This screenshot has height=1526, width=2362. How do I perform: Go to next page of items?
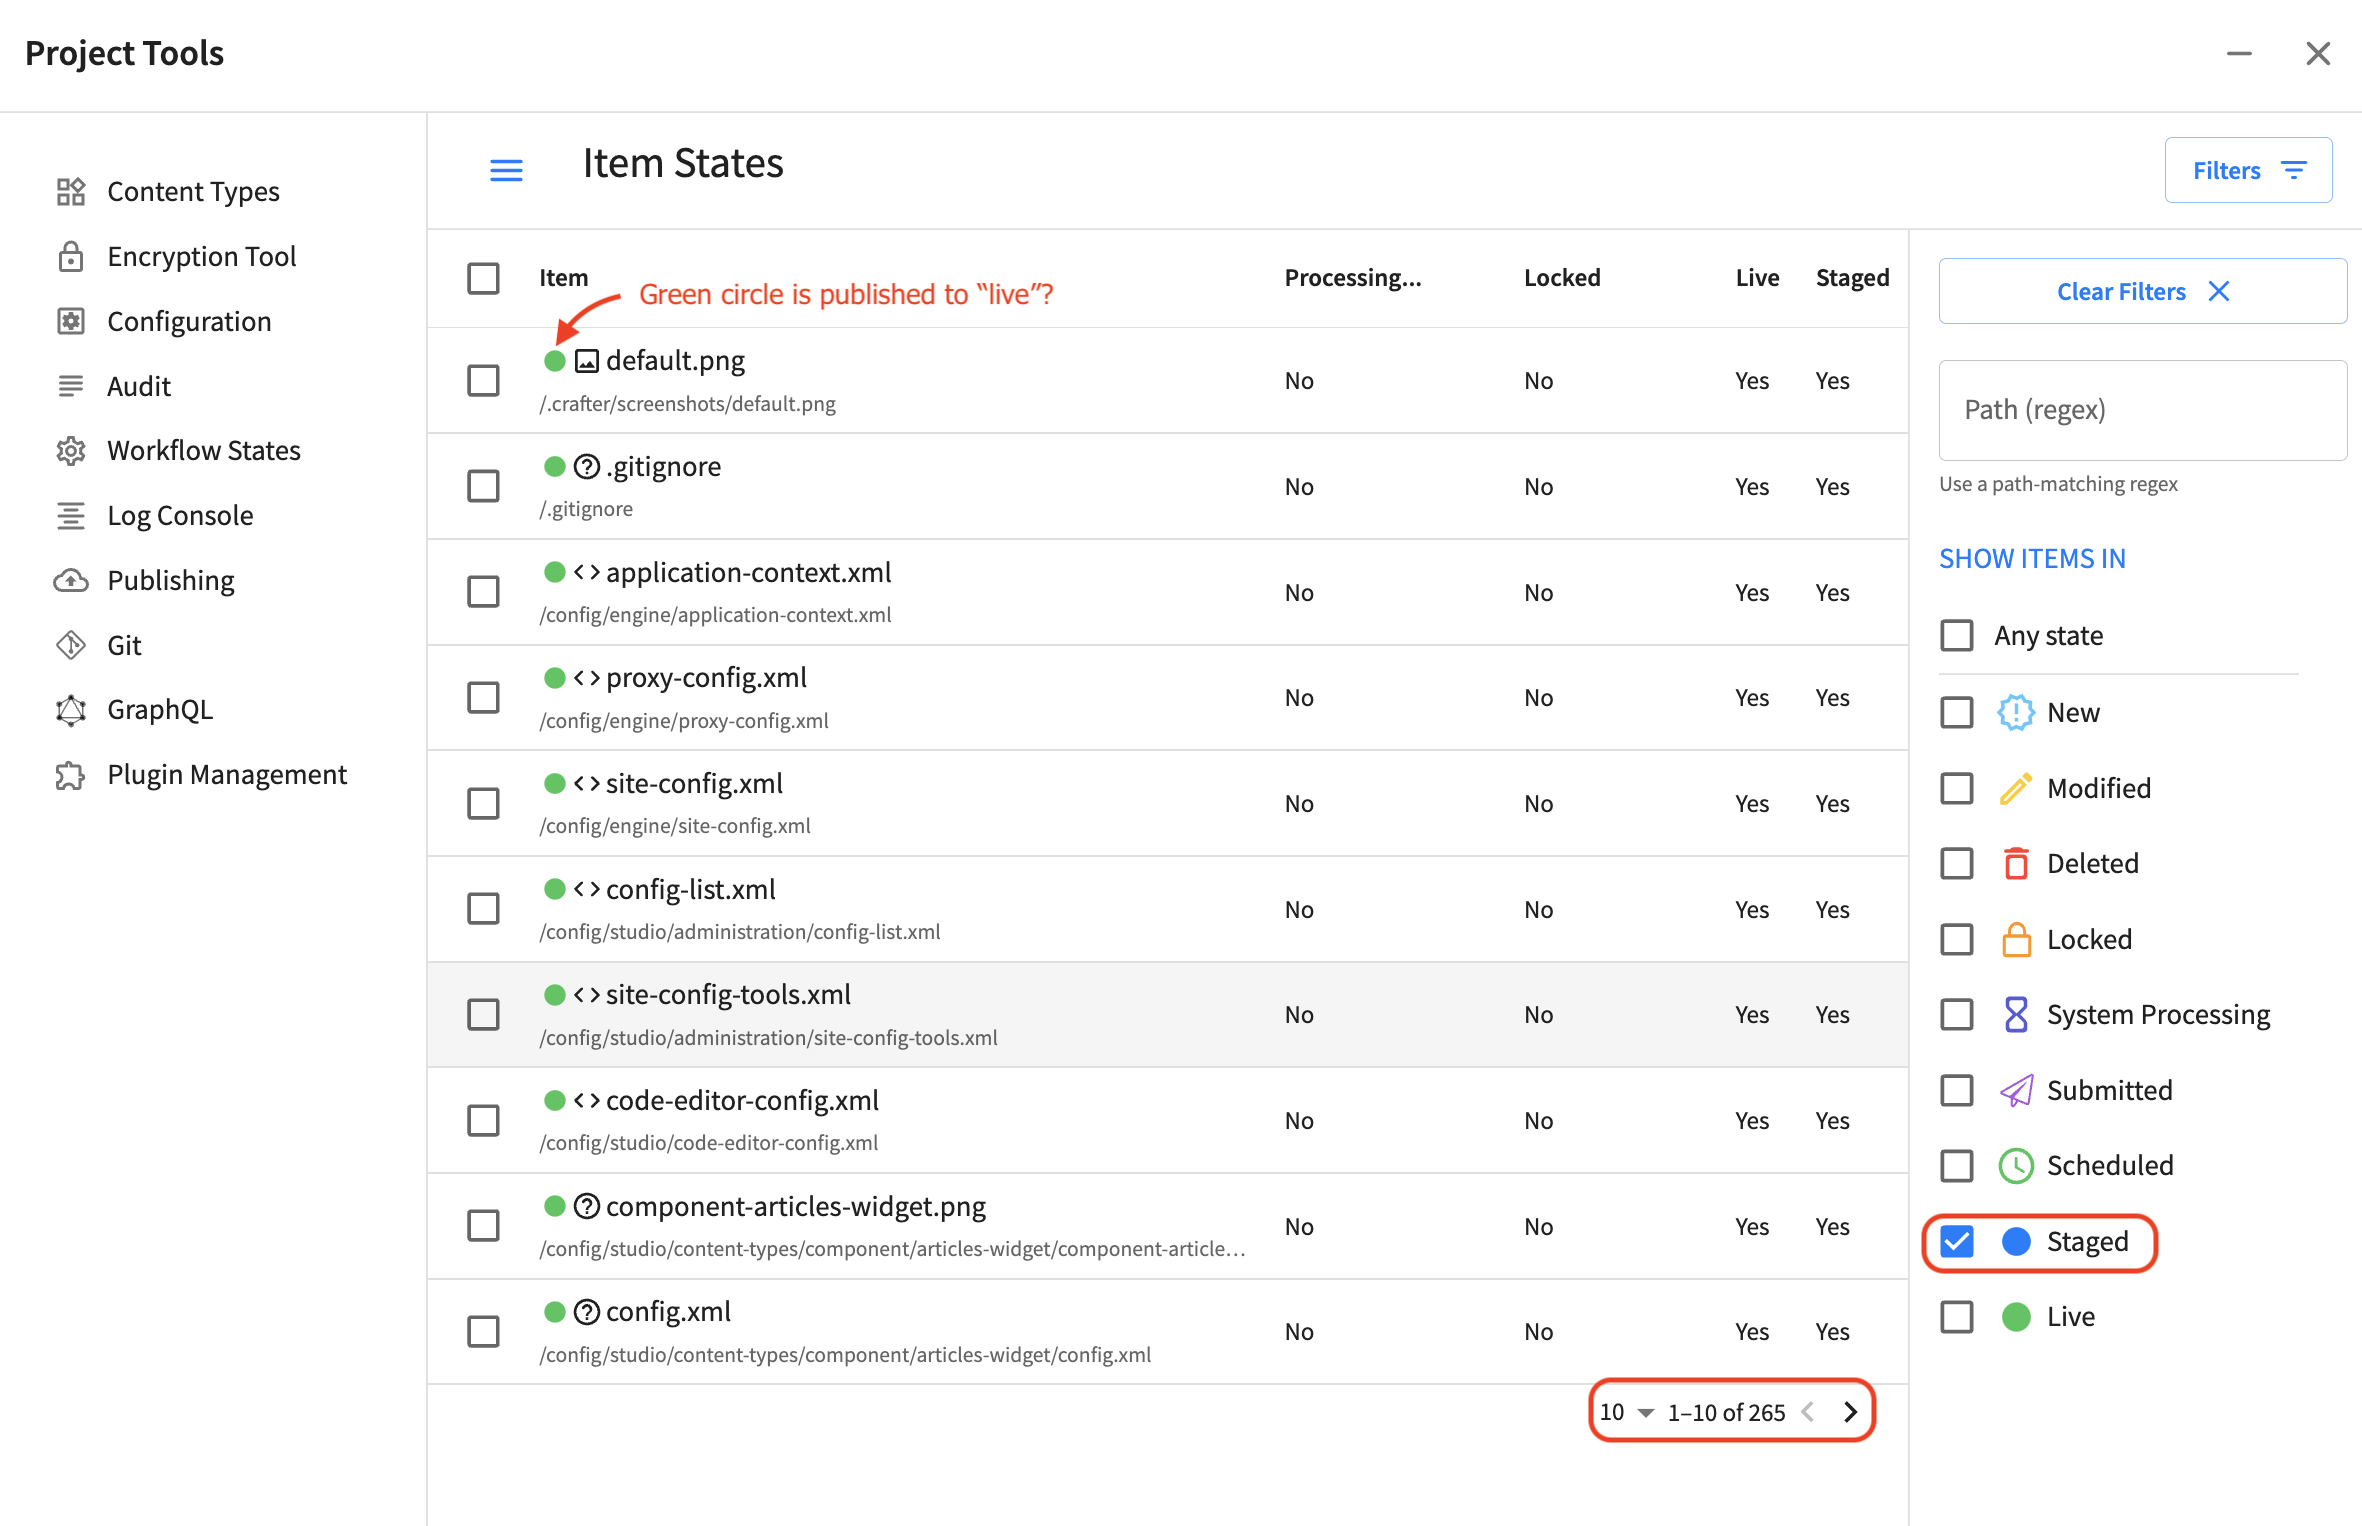click(x=1850, y=1412)
